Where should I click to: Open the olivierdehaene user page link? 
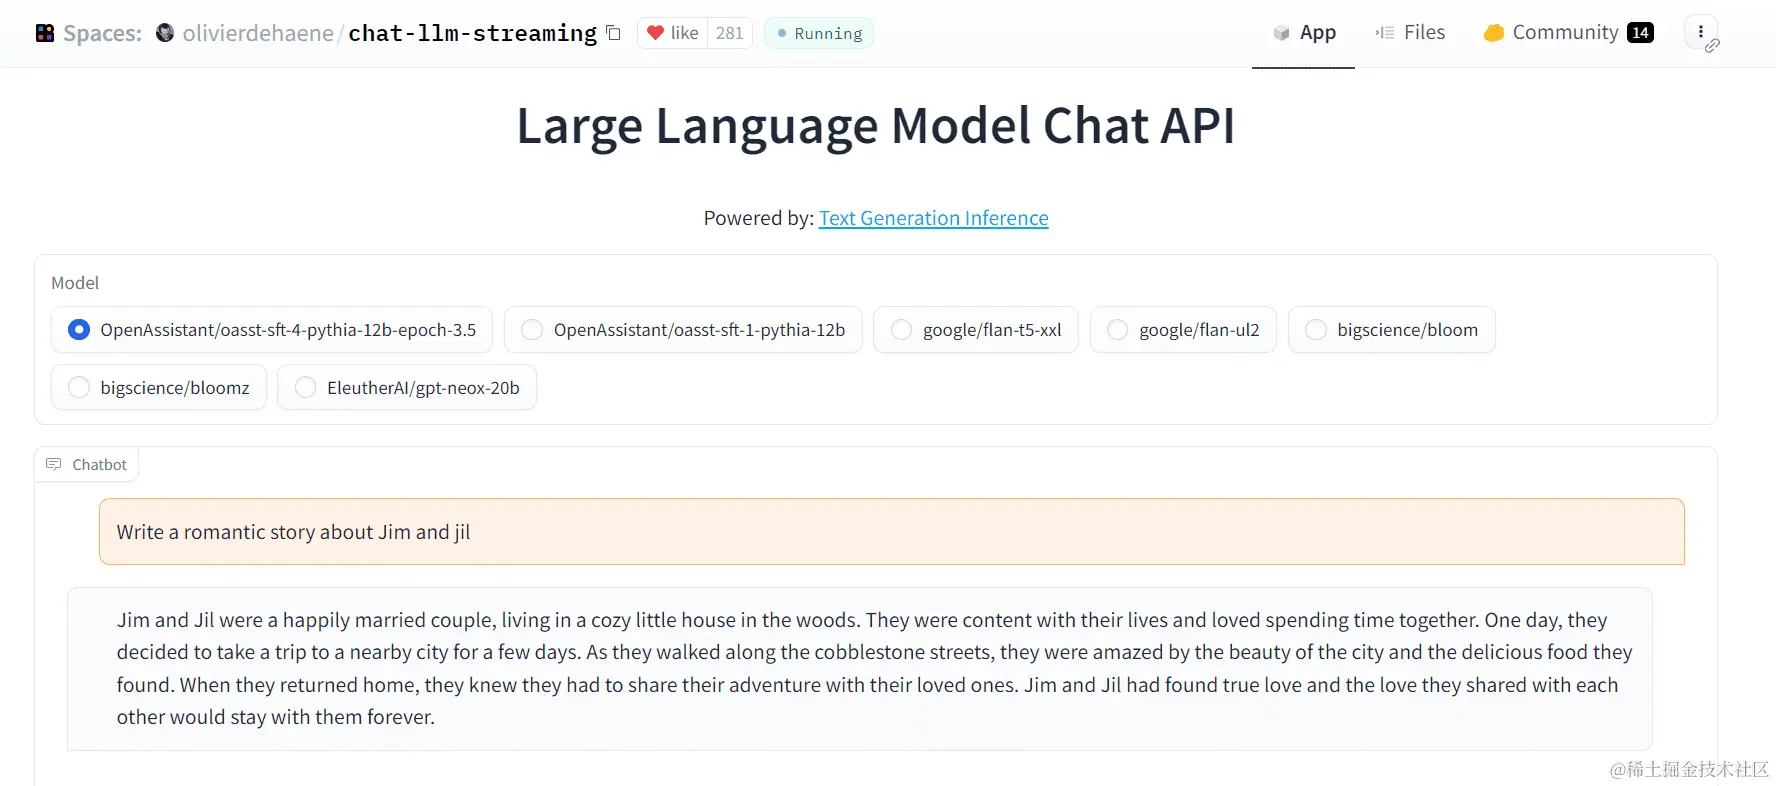pos(258,33)
